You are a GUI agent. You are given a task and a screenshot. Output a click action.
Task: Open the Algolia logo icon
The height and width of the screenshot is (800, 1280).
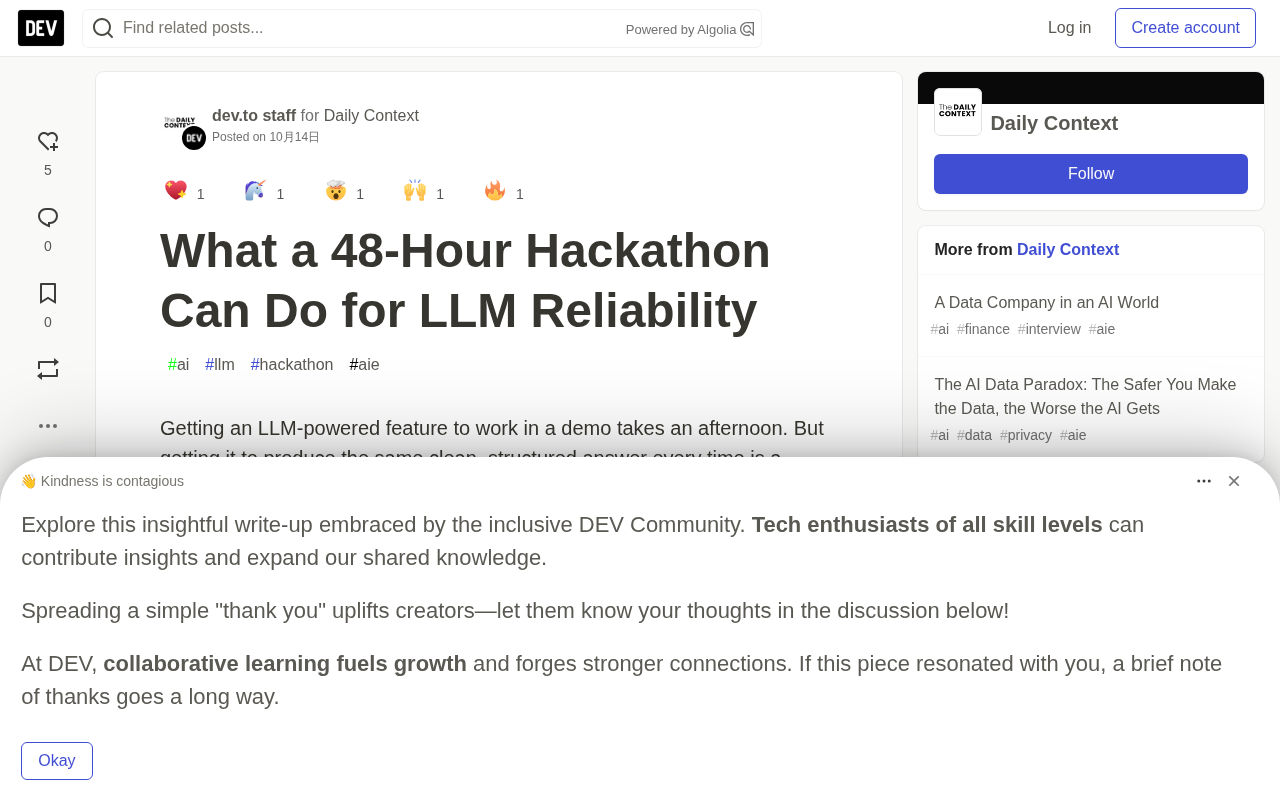click(747, 29)
